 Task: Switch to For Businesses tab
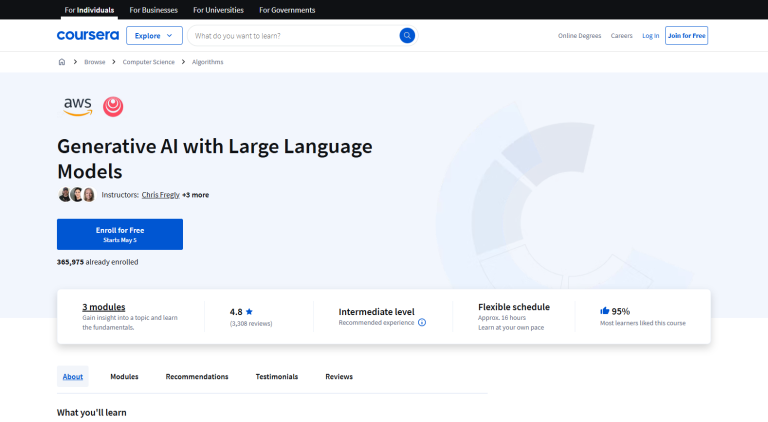tap(153, 10)
